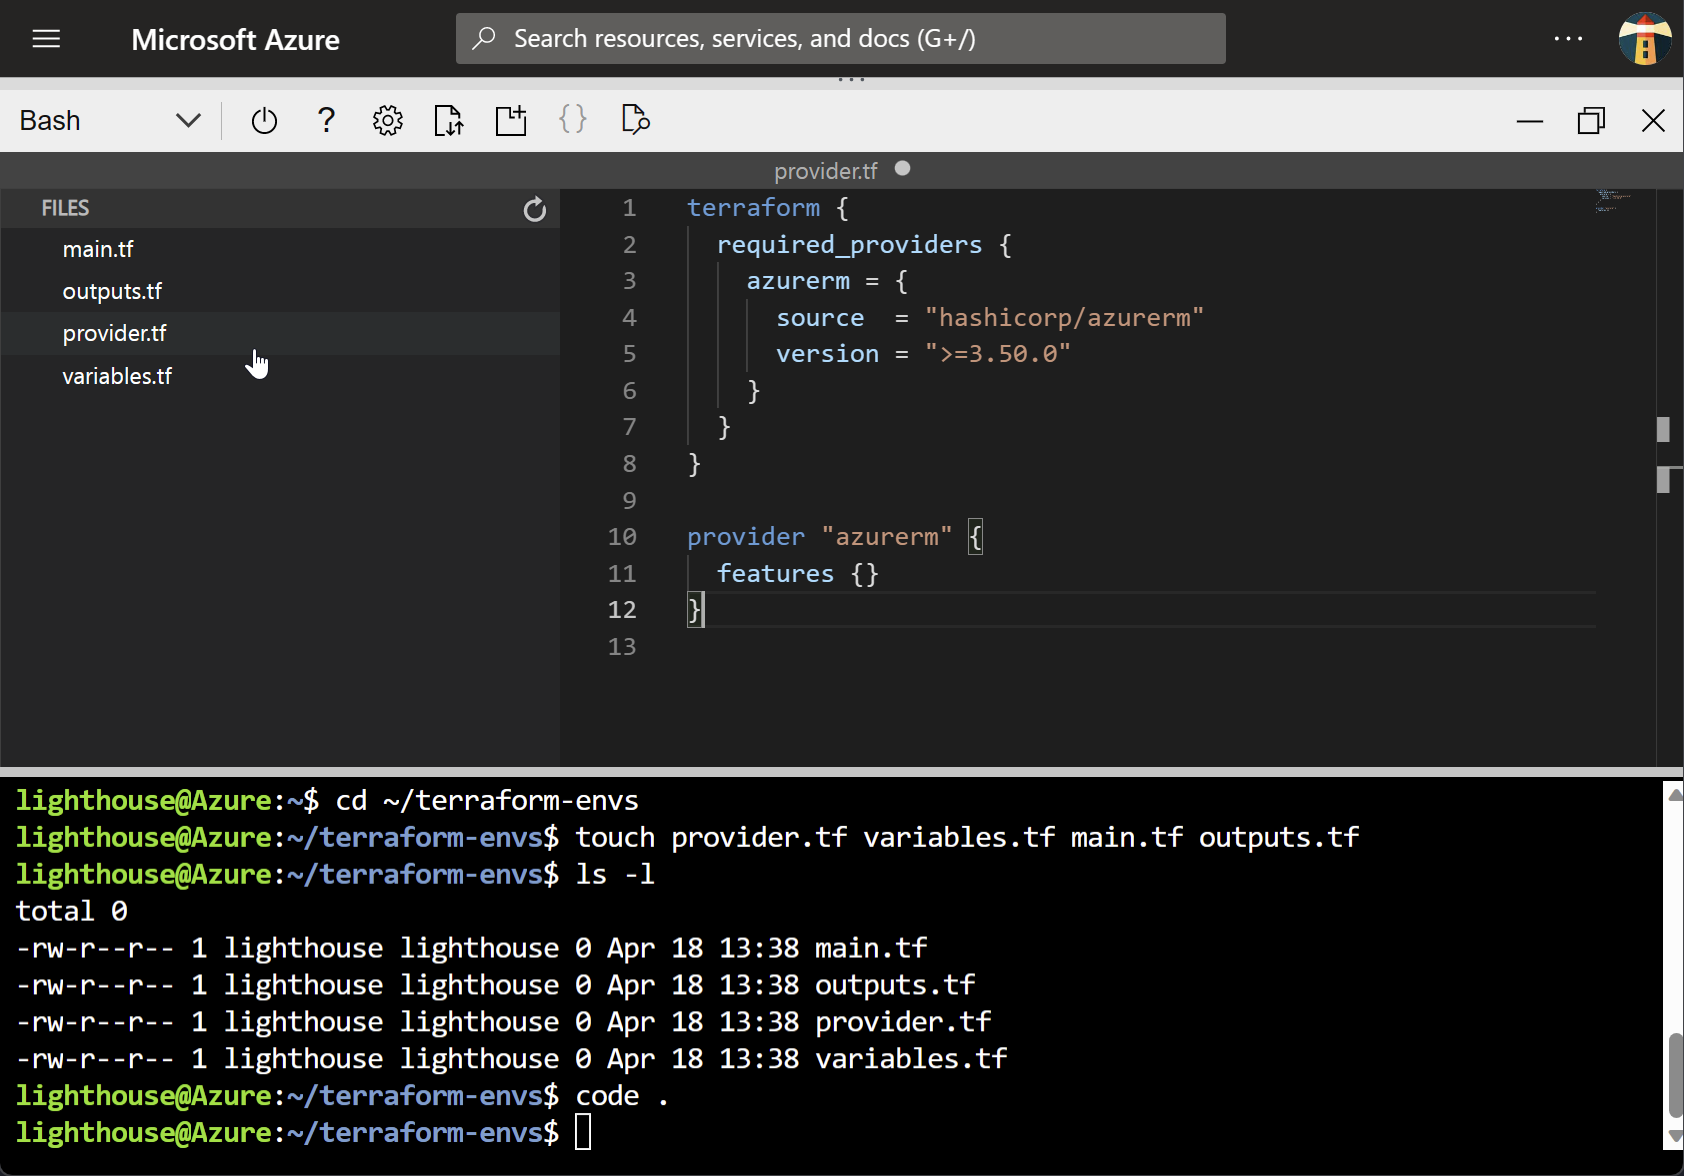
Task: Click the terminal scrollbar thumb
Action: point(1675,1075)
